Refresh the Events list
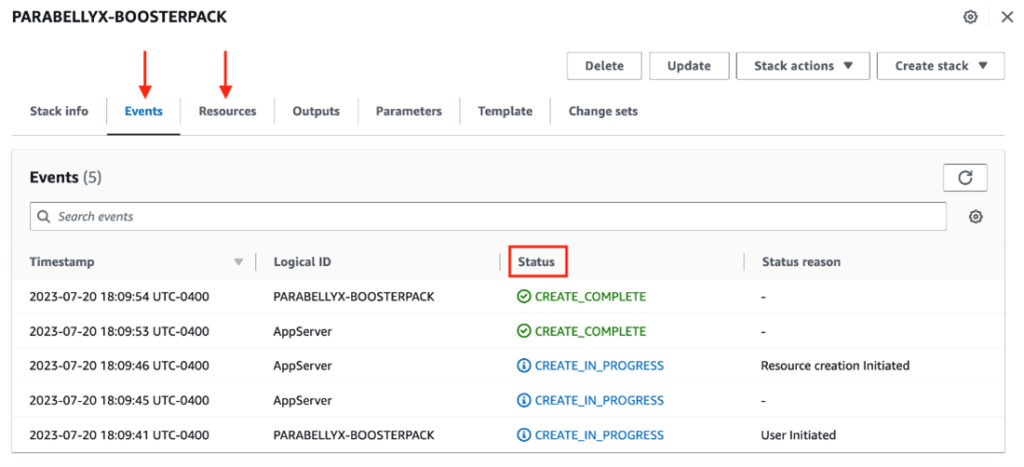This screenshot has height=467, width=1024. point(965,177)
